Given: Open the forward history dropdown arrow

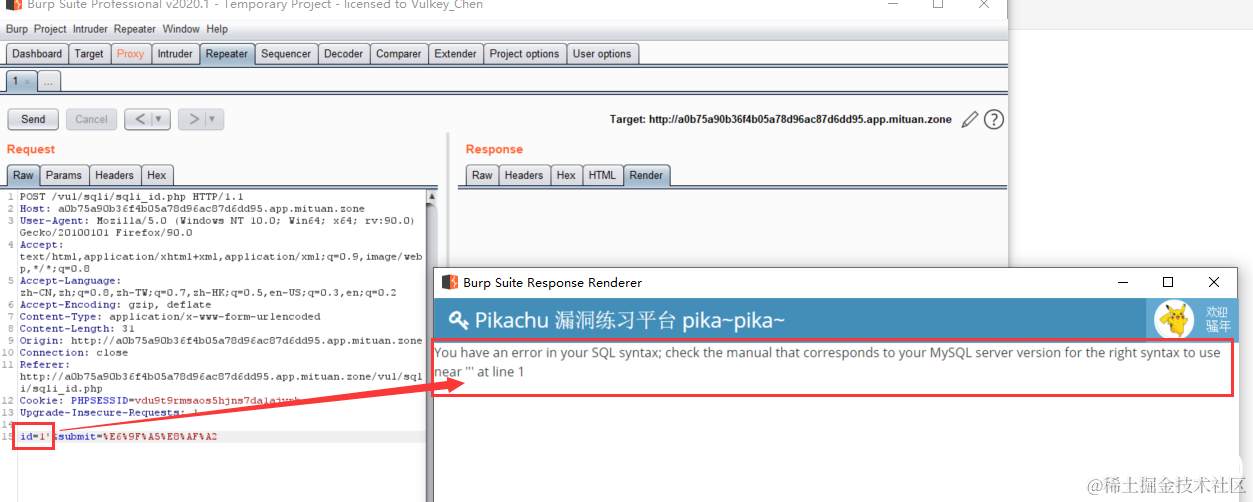Looking at the screenshot, I should (x=214, y=119).
